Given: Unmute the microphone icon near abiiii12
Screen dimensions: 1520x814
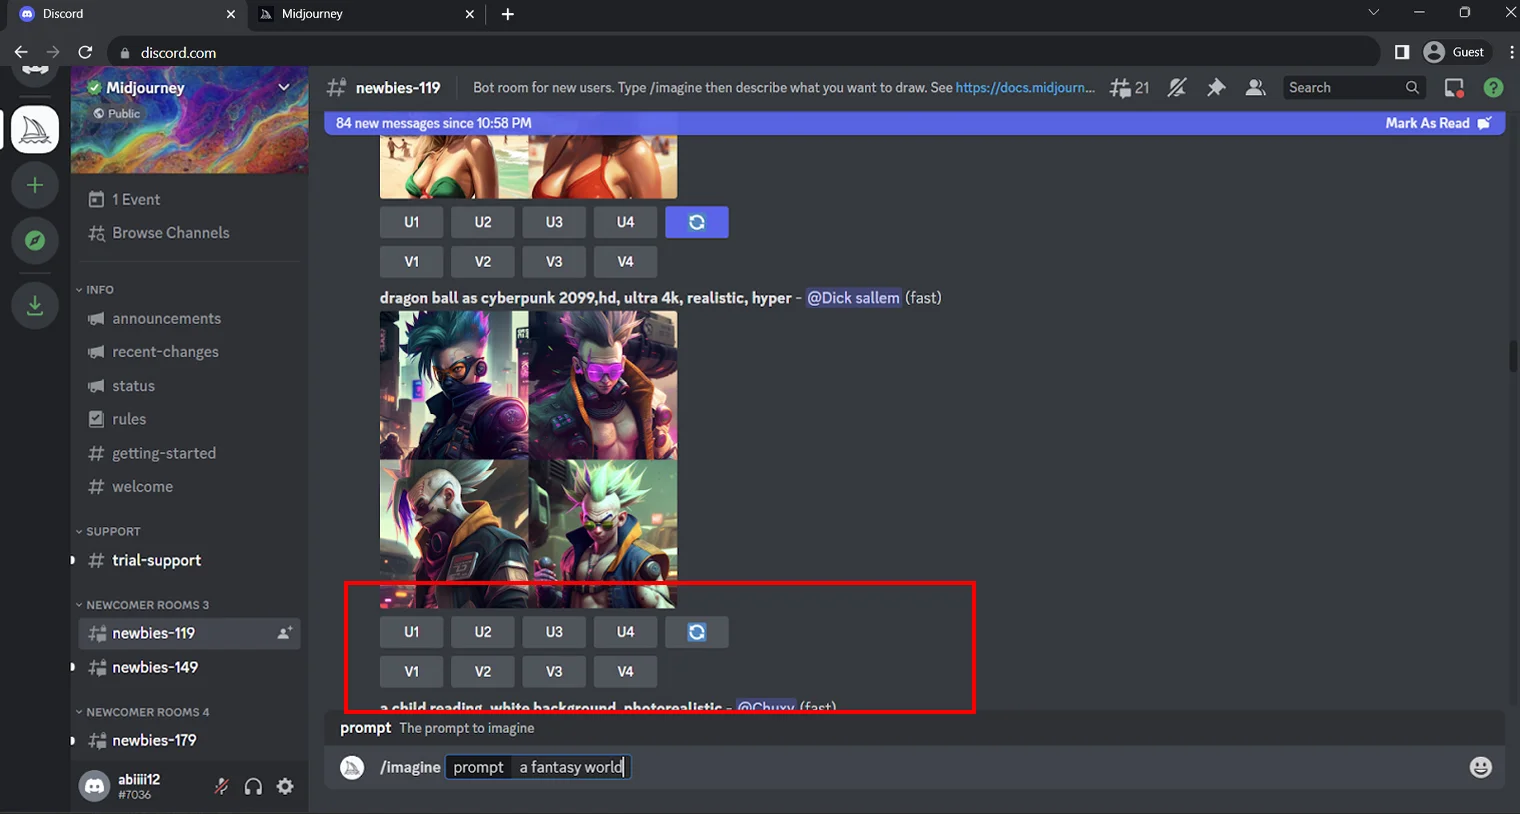Looking at the screenshot, I should [x=221, y=786].
